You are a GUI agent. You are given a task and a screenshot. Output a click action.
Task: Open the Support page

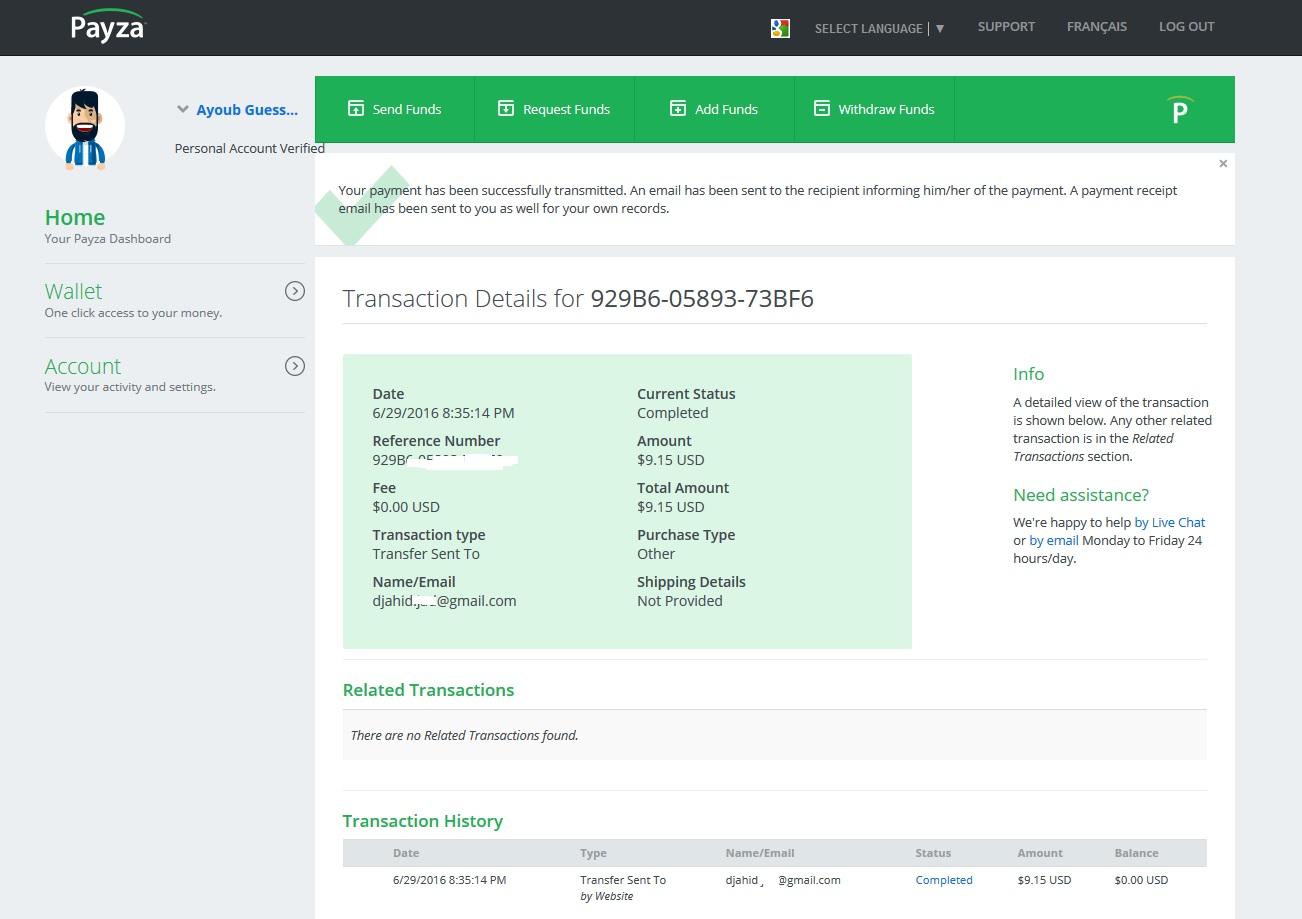pyautogui.click(x=1006, y=27)
